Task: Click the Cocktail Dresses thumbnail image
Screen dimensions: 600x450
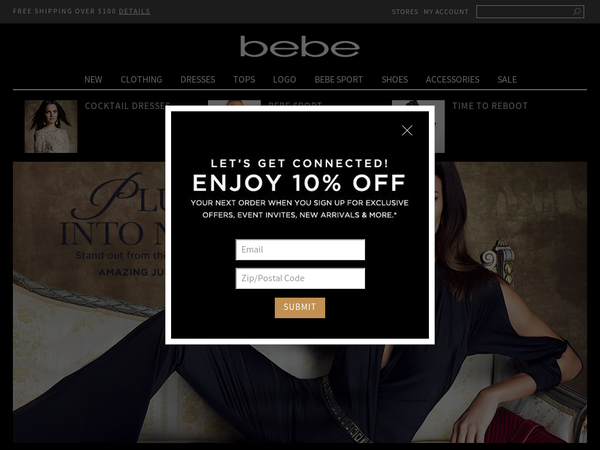Action: pyautogui.click(x=51, y=127)
